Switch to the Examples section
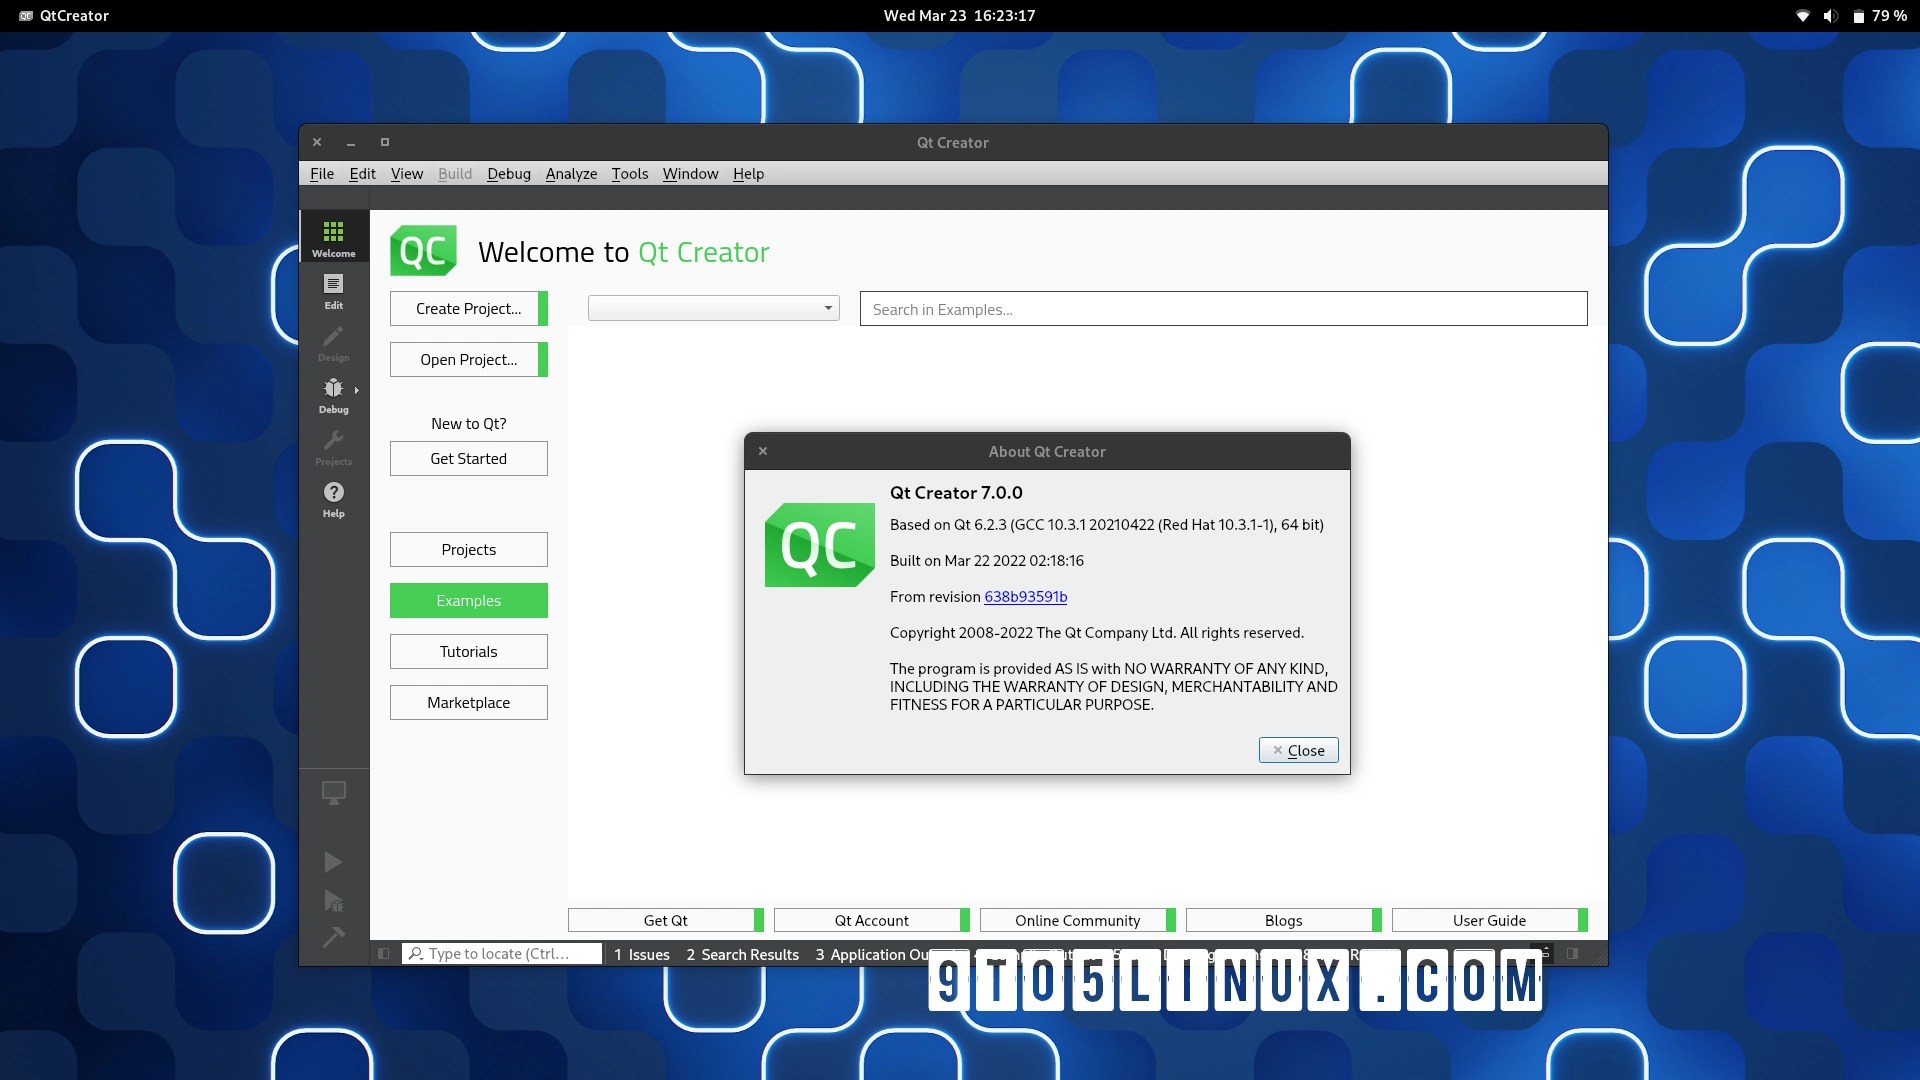Viewport: 1920px width, 1080px height. (468, 600)
